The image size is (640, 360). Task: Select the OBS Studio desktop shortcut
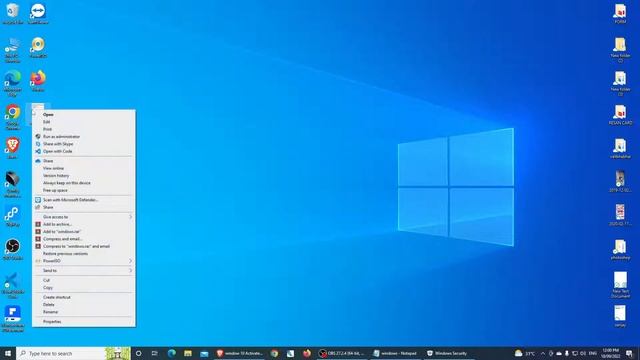coord(13,249)
